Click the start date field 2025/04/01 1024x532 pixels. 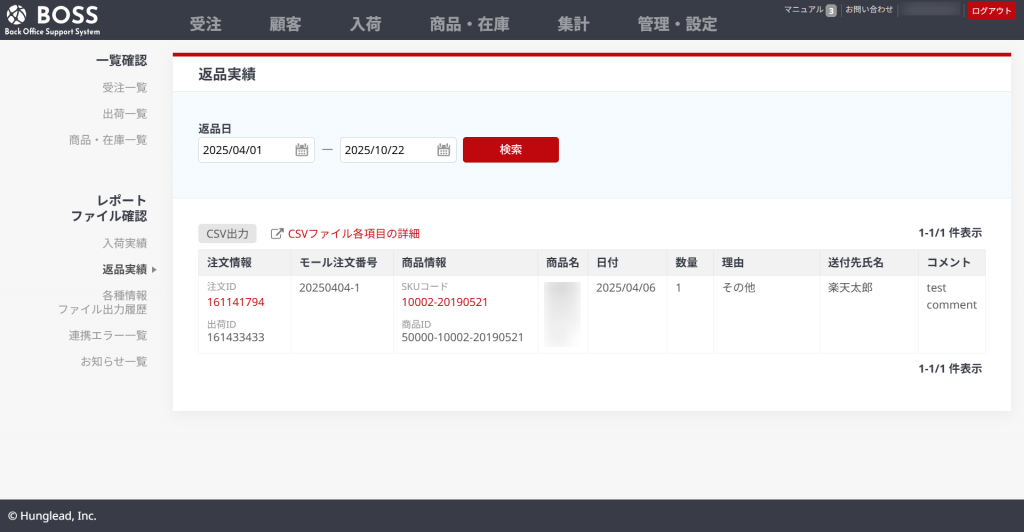[x=245, y=150]
